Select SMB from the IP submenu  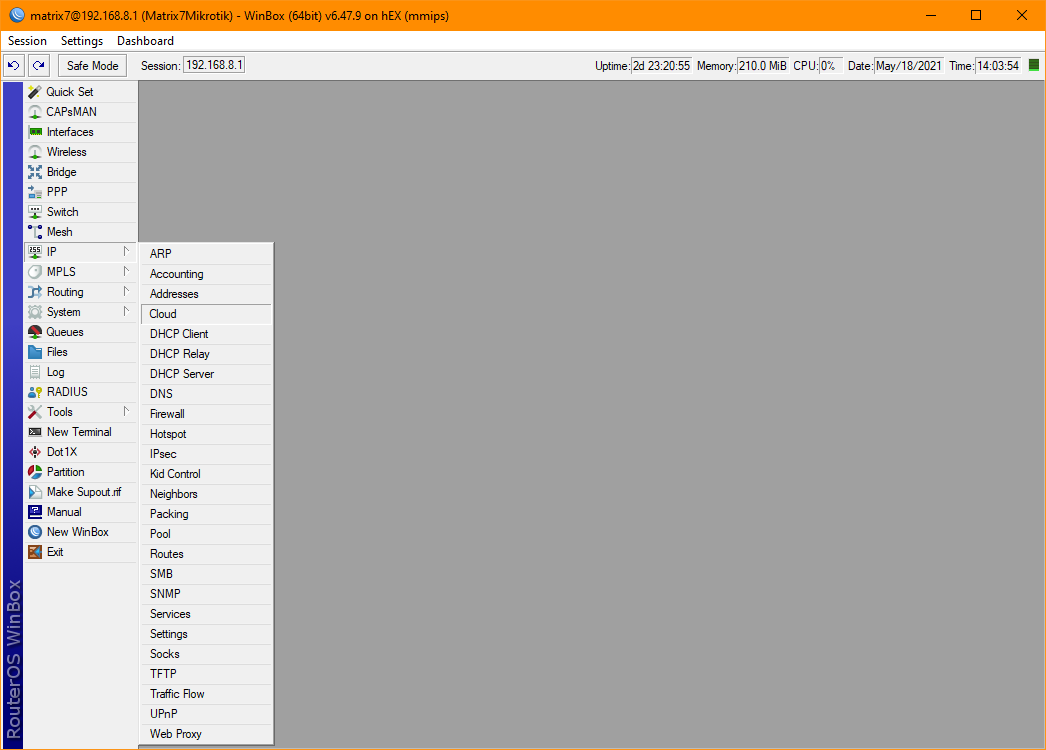point(206,575)
